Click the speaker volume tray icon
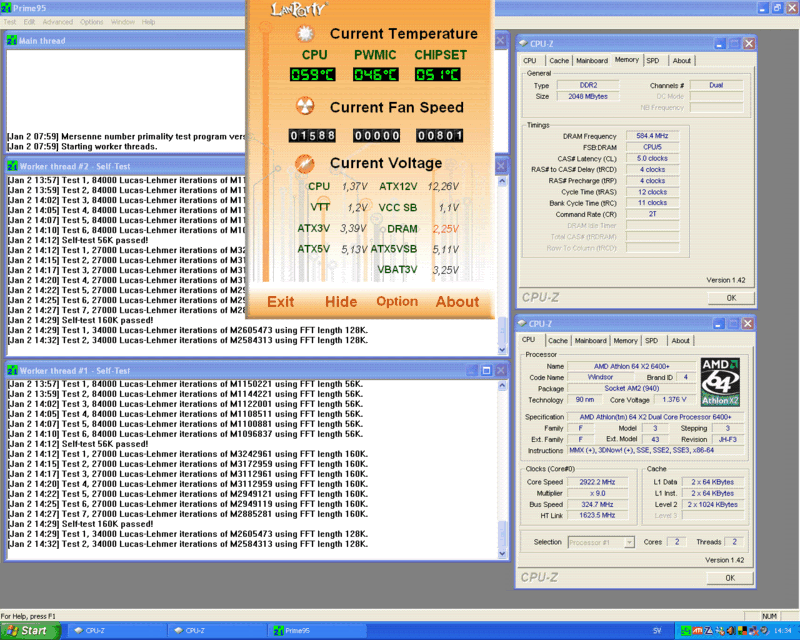Image resolution: width=800 pixels, height=640 pixels. [x=731, y=631]
